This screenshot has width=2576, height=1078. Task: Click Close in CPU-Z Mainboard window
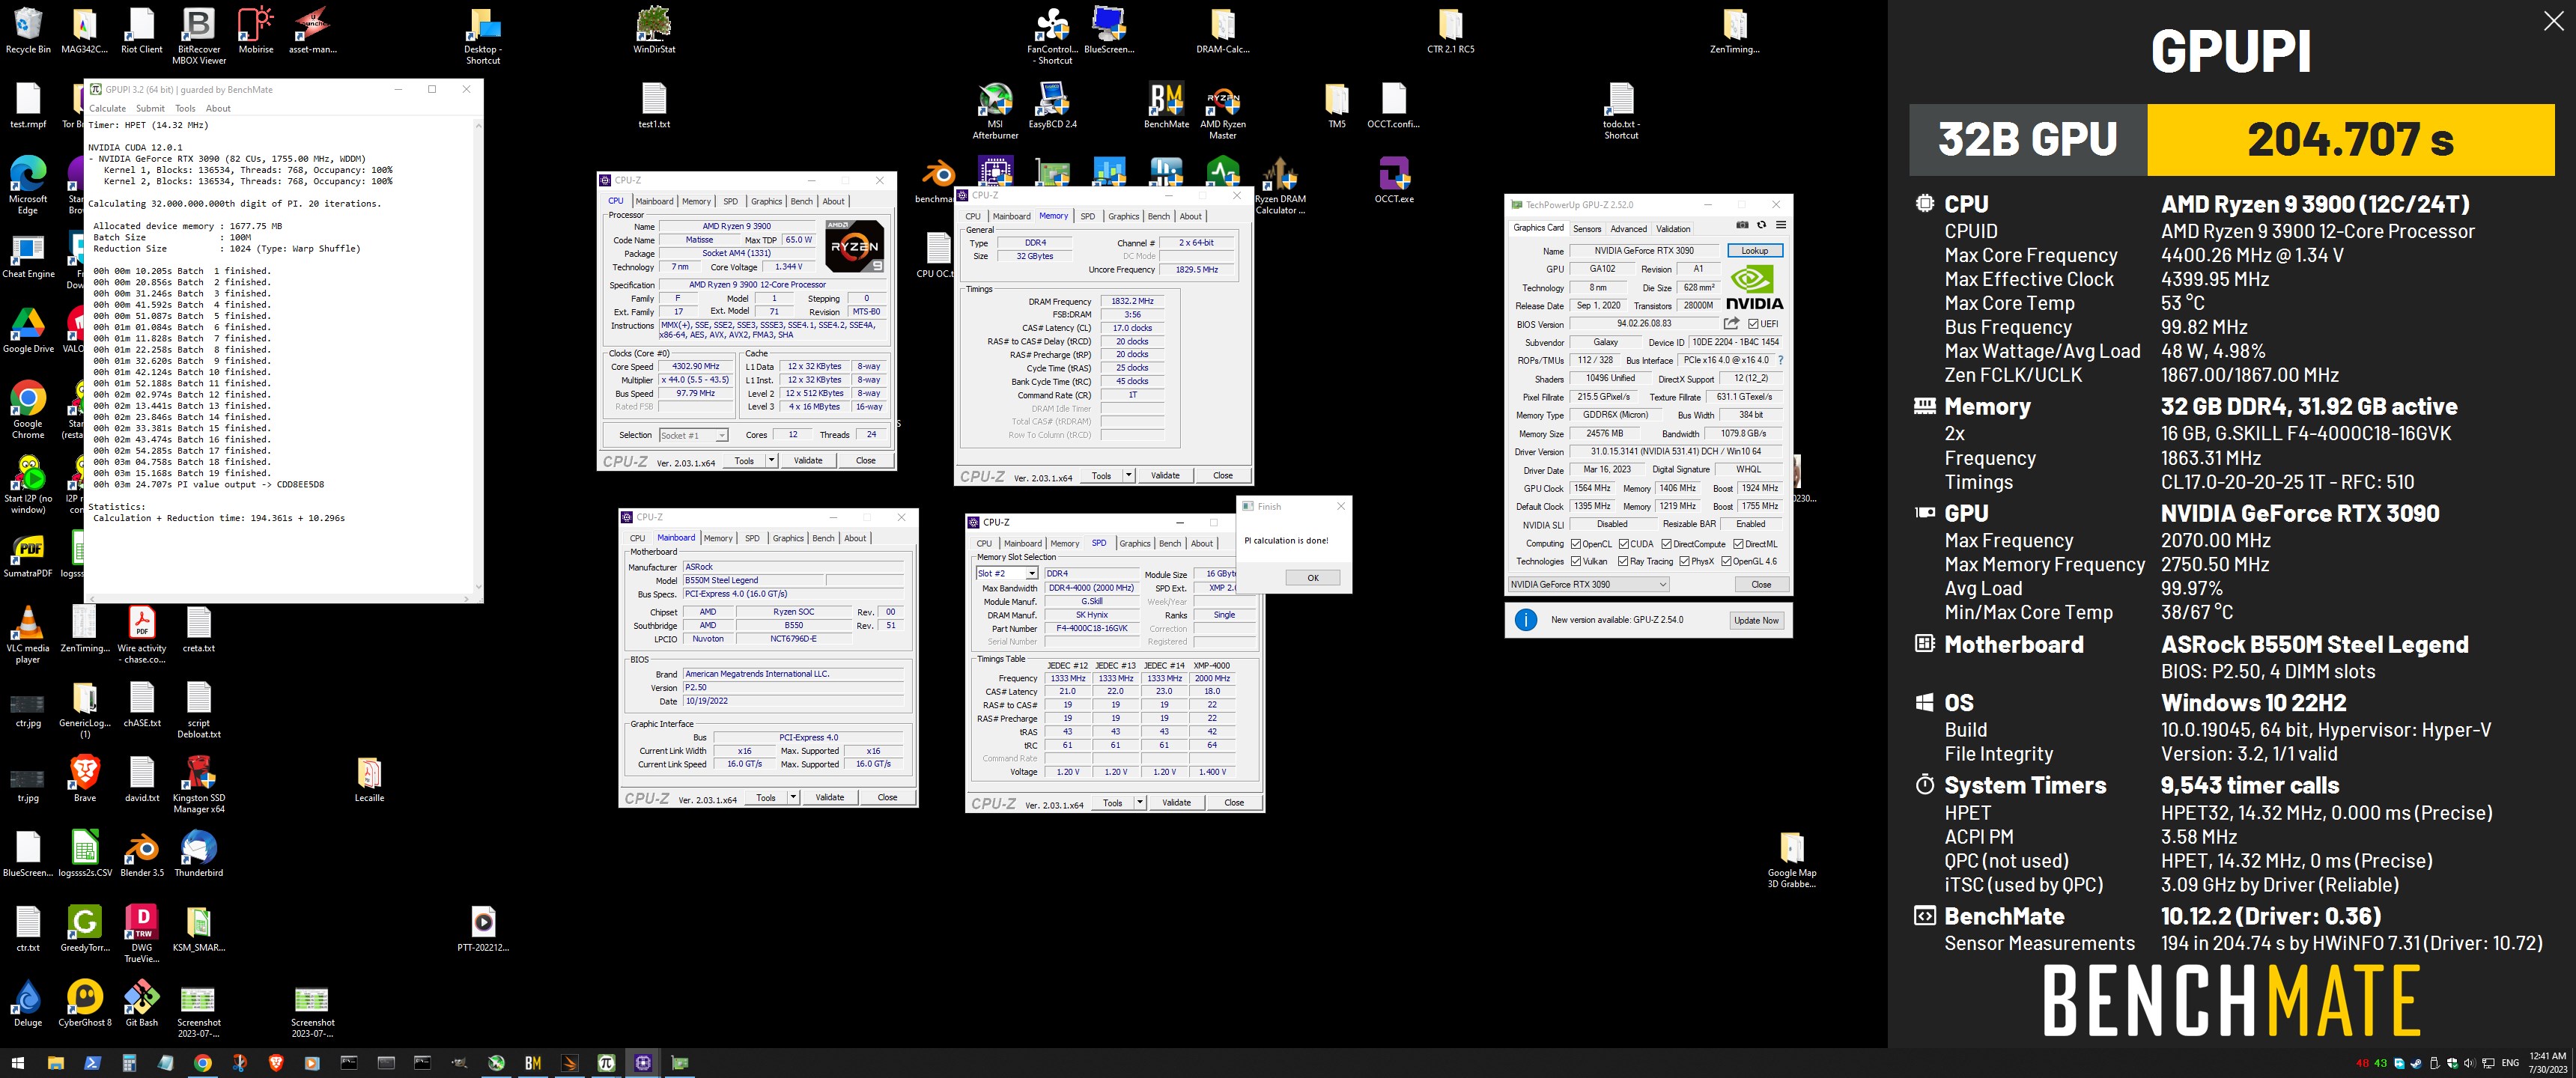coord(887,797)
